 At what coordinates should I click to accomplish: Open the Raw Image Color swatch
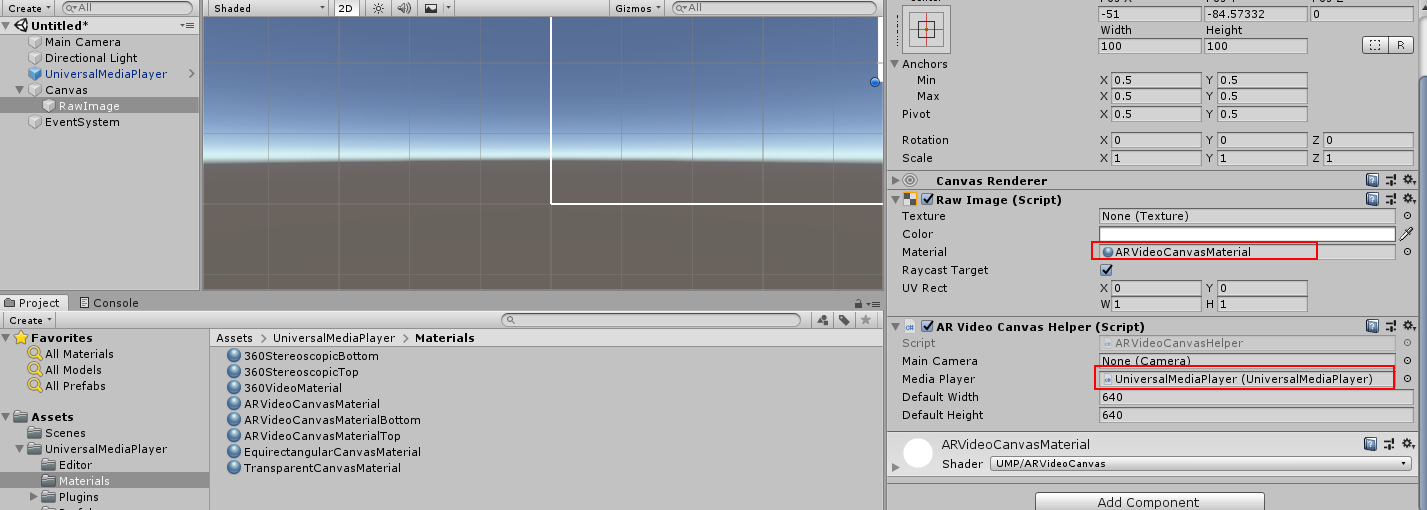[x=1247, y=234]
